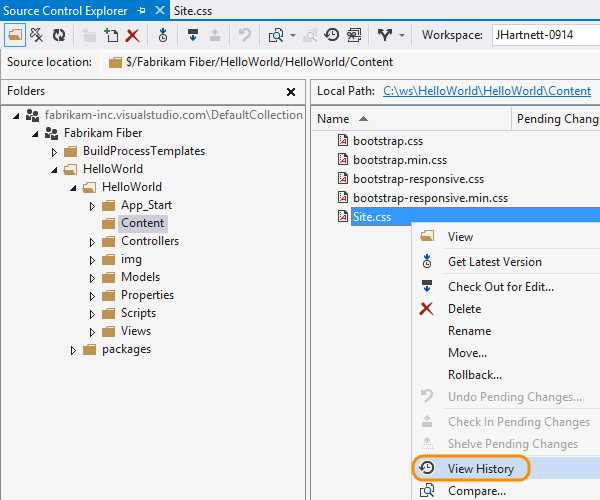The image size is (600, 500).
Task: Choose Compare... from the context menu
Action: click(x=477, y=490)
